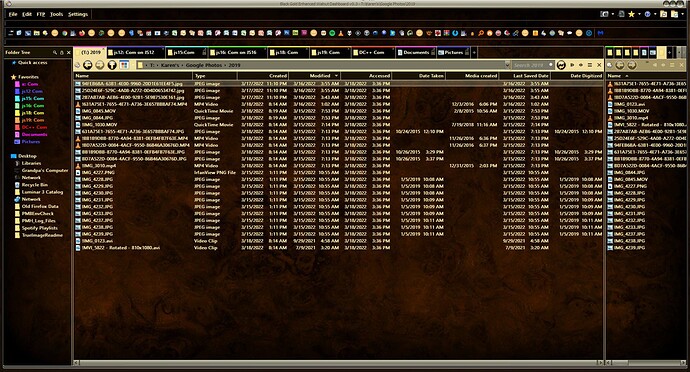Viewport: 690px width, 372px height.
Task: Sort by the Created column header
Action: [x=263, y=76]
